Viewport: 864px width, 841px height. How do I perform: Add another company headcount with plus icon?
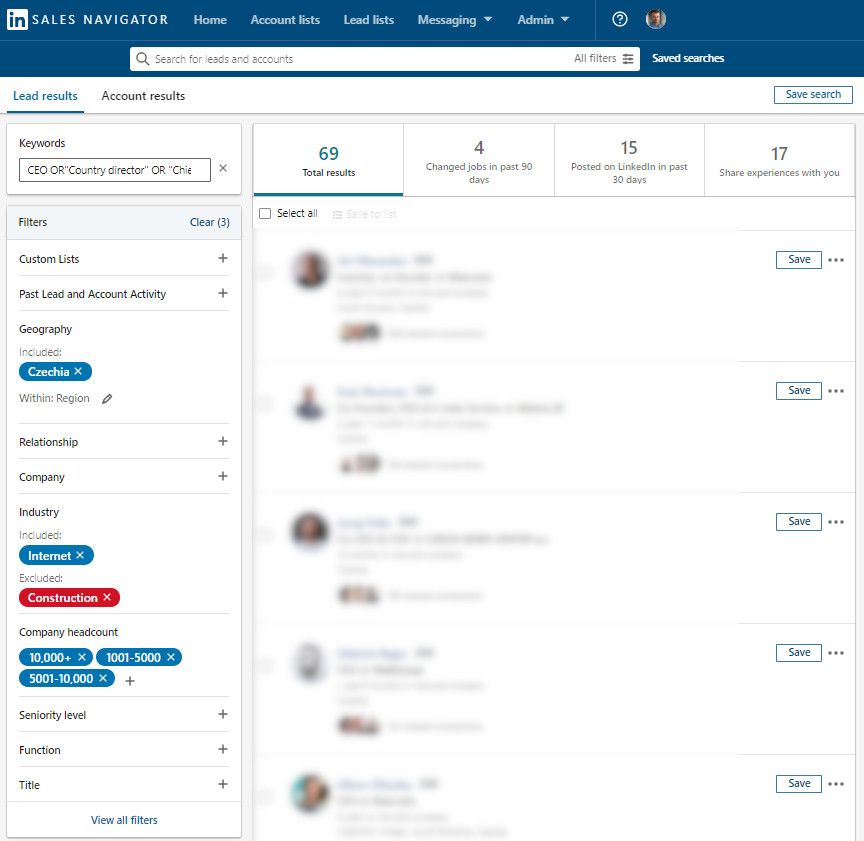pos(130,681)
